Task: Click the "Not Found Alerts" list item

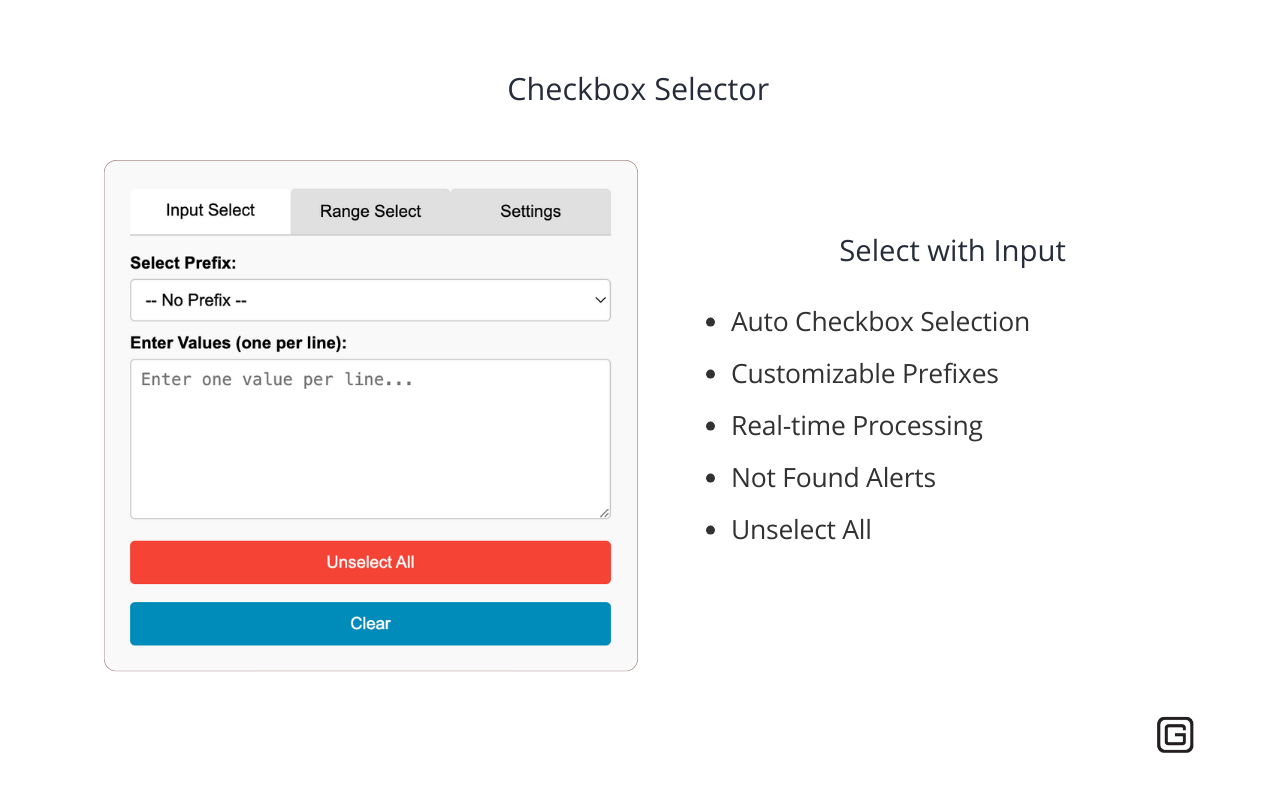Action: 833,477
